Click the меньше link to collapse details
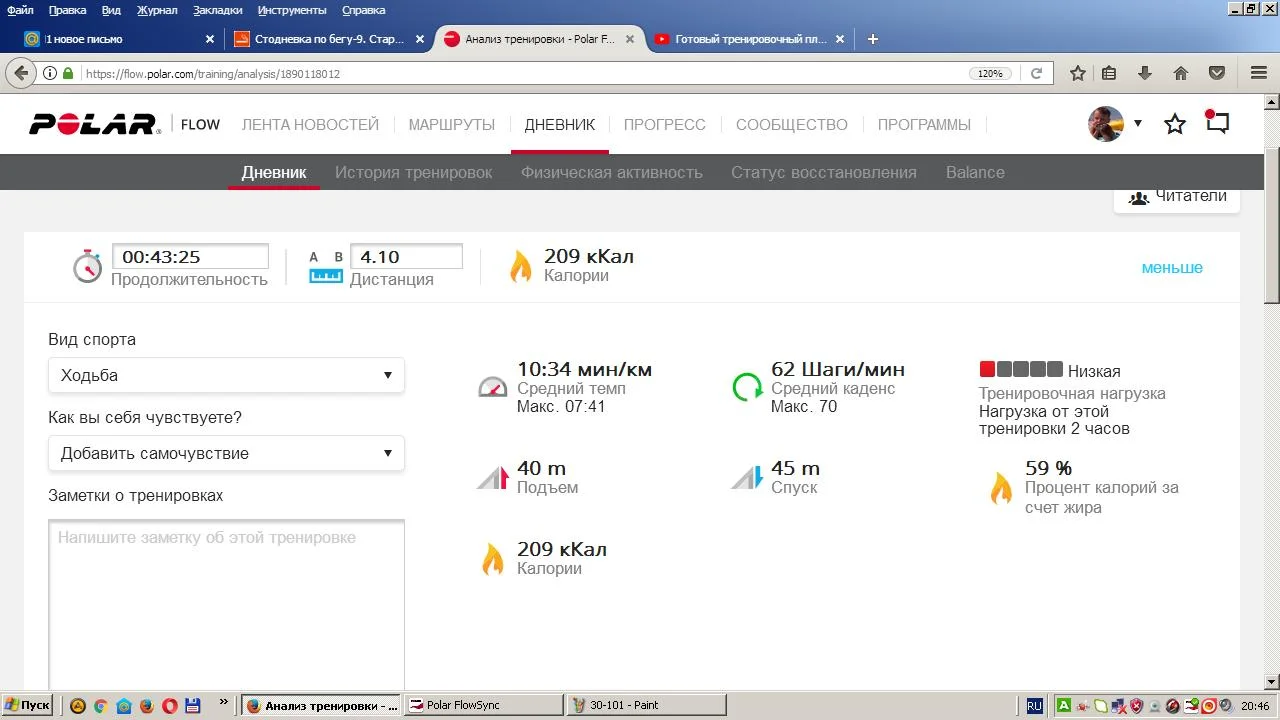This screenshot has height=720, width=1280. click(x=1172, y=268)
